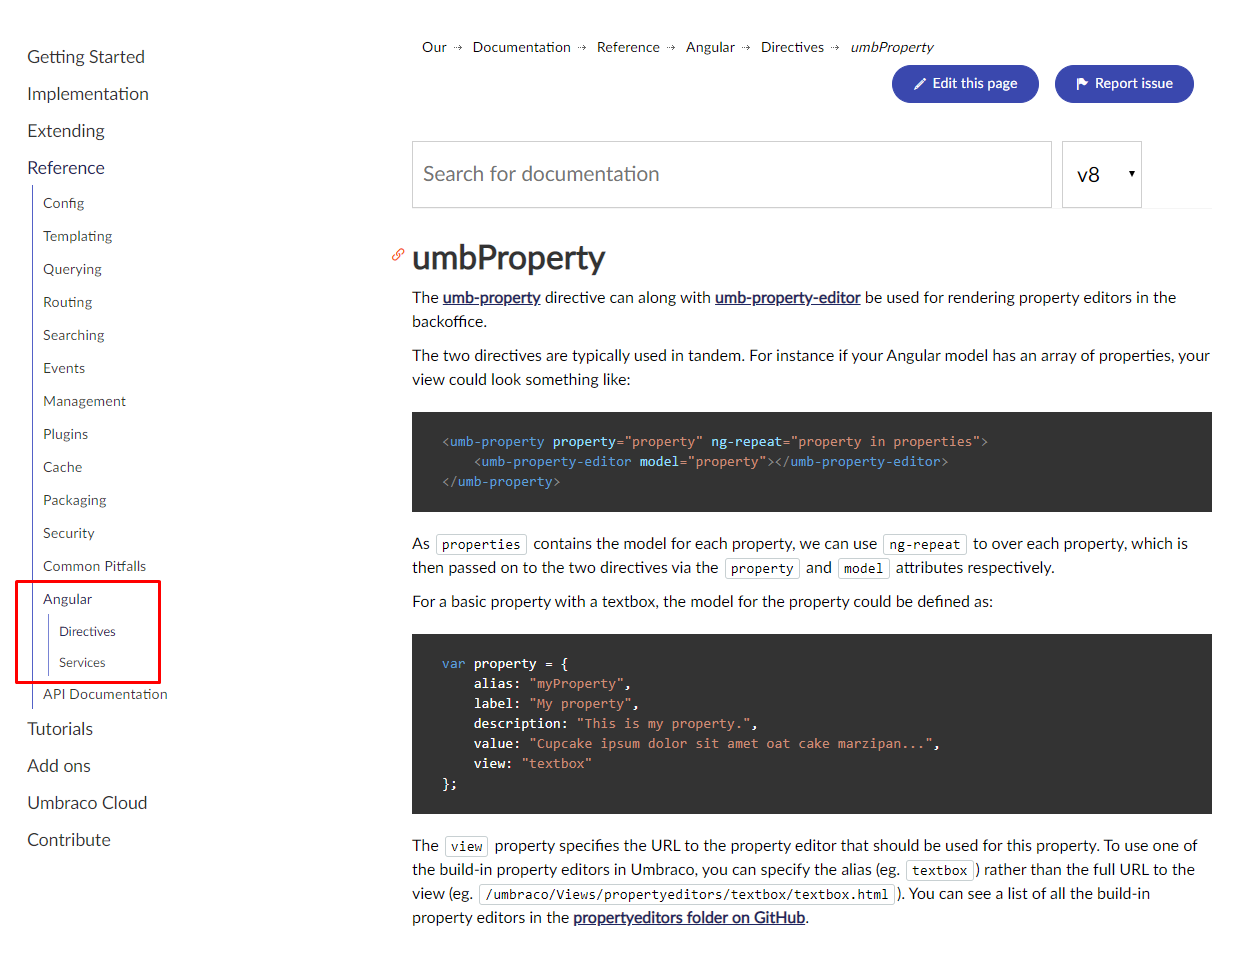Visit the propertyeditors folder on GitHub link
Image resolution: width=1258 pixels, height=966 pixels.
point(688,917)
